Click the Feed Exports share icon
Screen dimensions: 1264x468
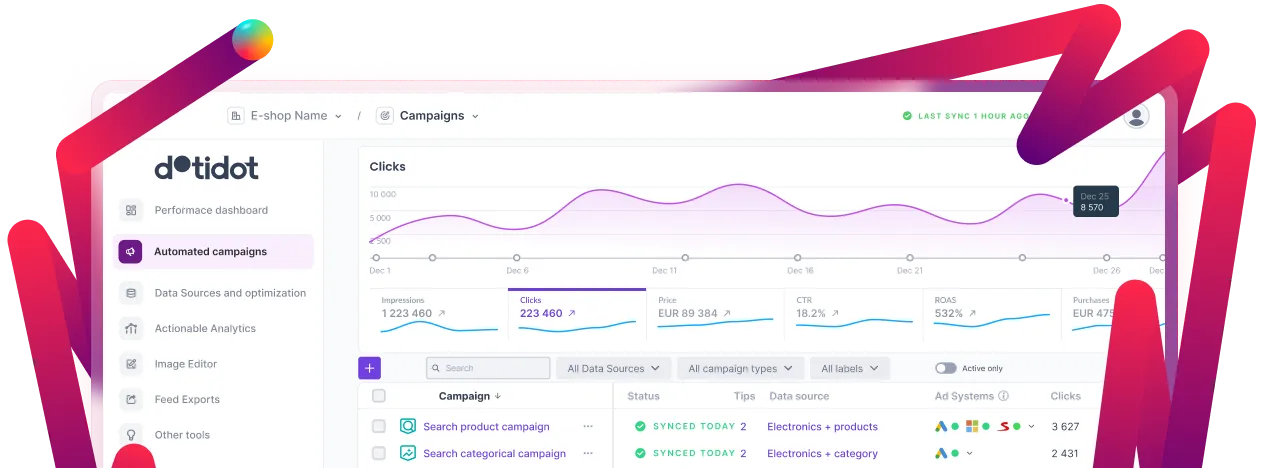click(130, 399)
